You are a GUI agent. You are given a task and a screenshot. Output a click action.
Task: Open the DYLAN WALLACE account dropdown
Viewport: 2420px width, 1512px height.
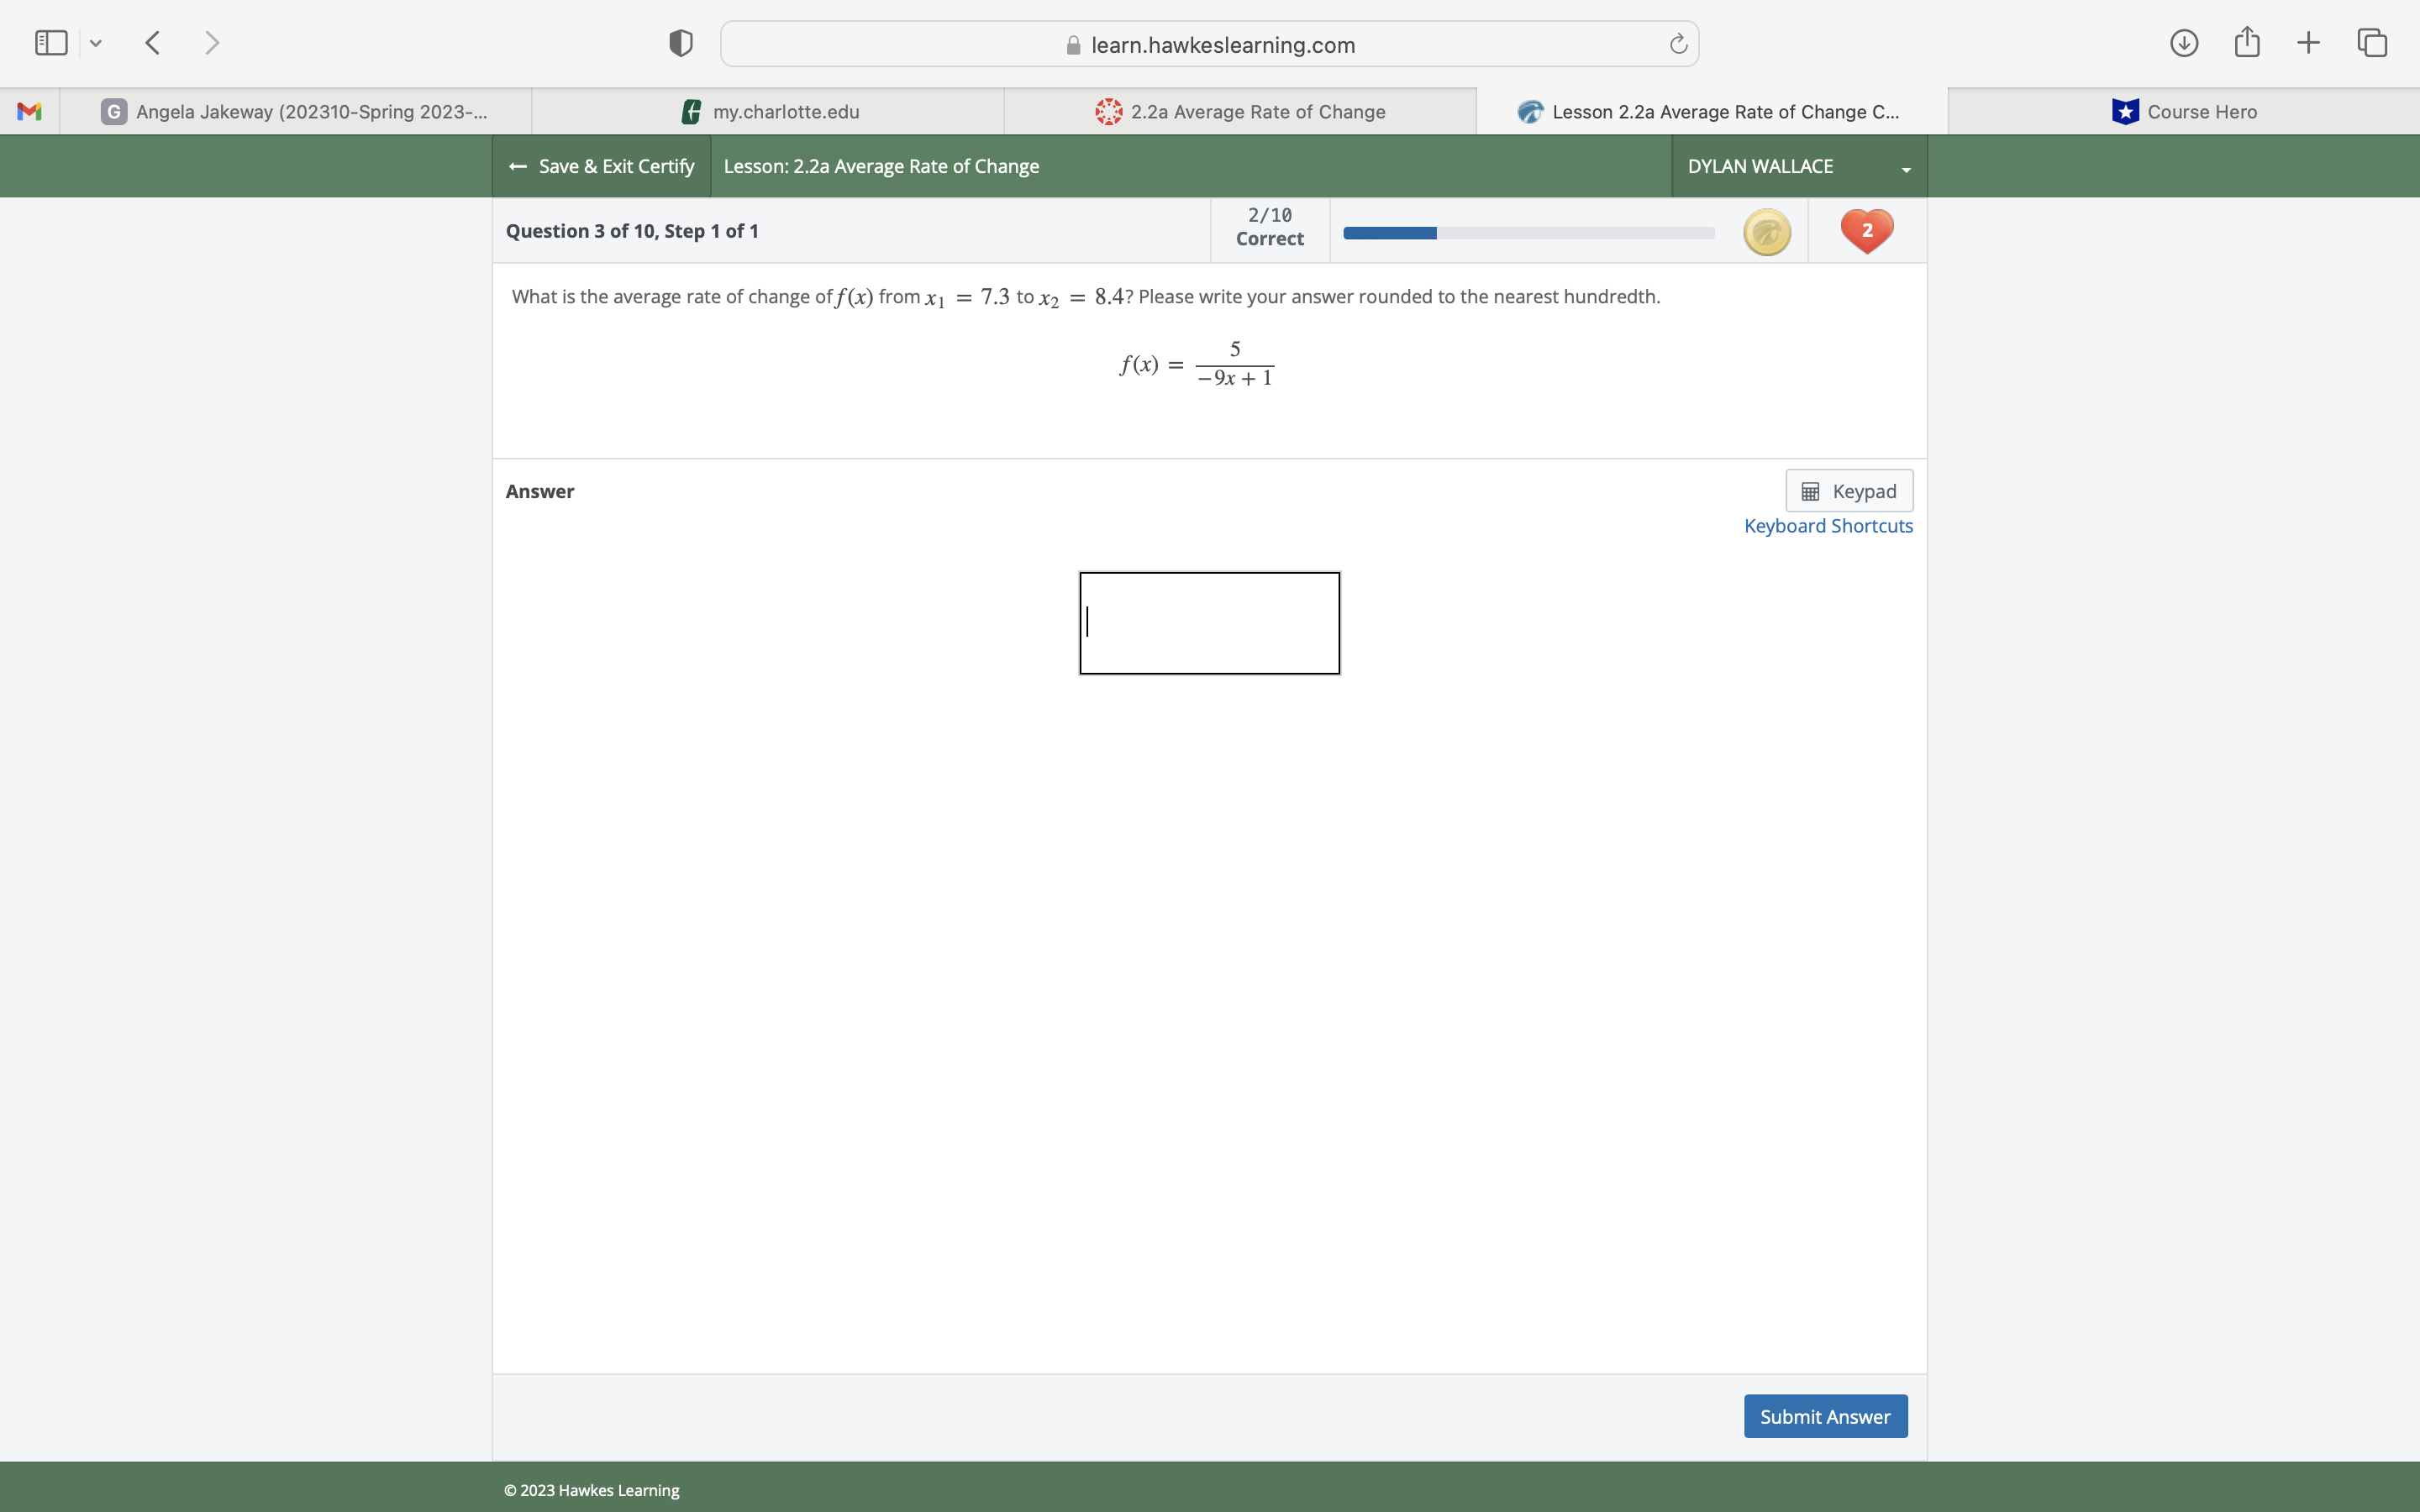pos(1796,166)
